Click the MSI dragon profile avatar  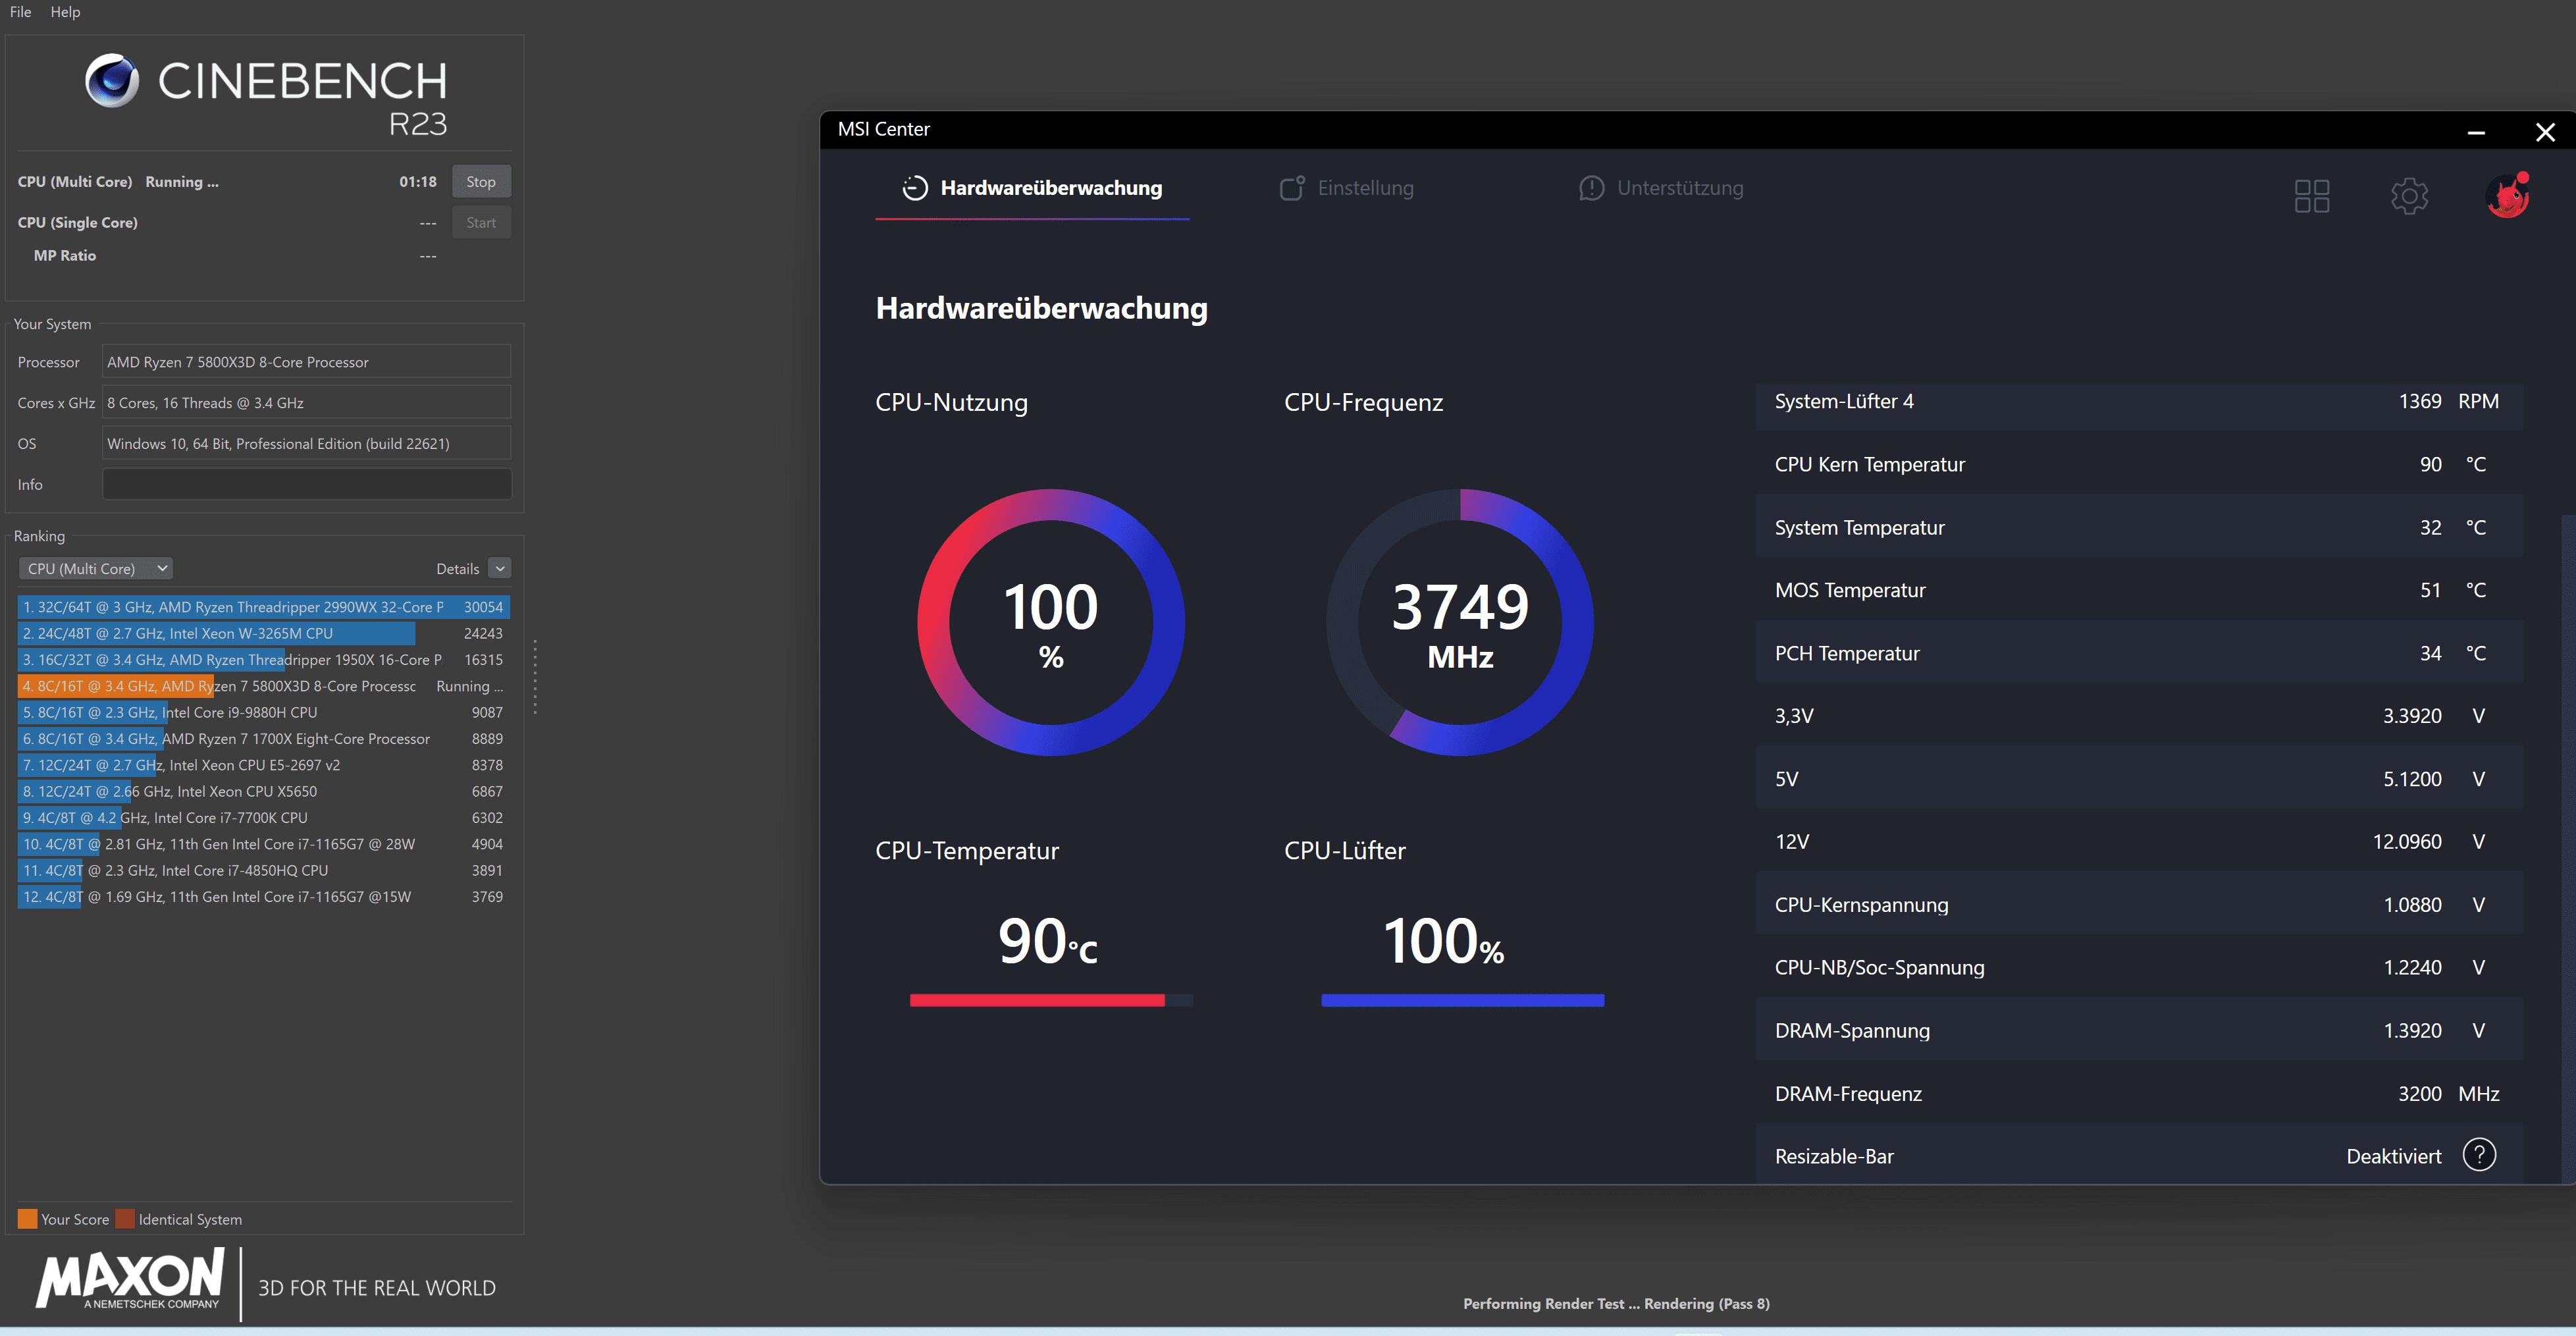click(2507, 196)
